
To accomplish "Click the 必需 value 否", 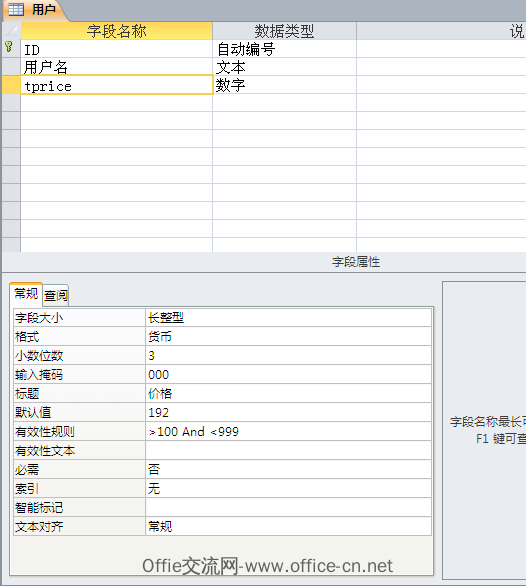I will (288, 469).
